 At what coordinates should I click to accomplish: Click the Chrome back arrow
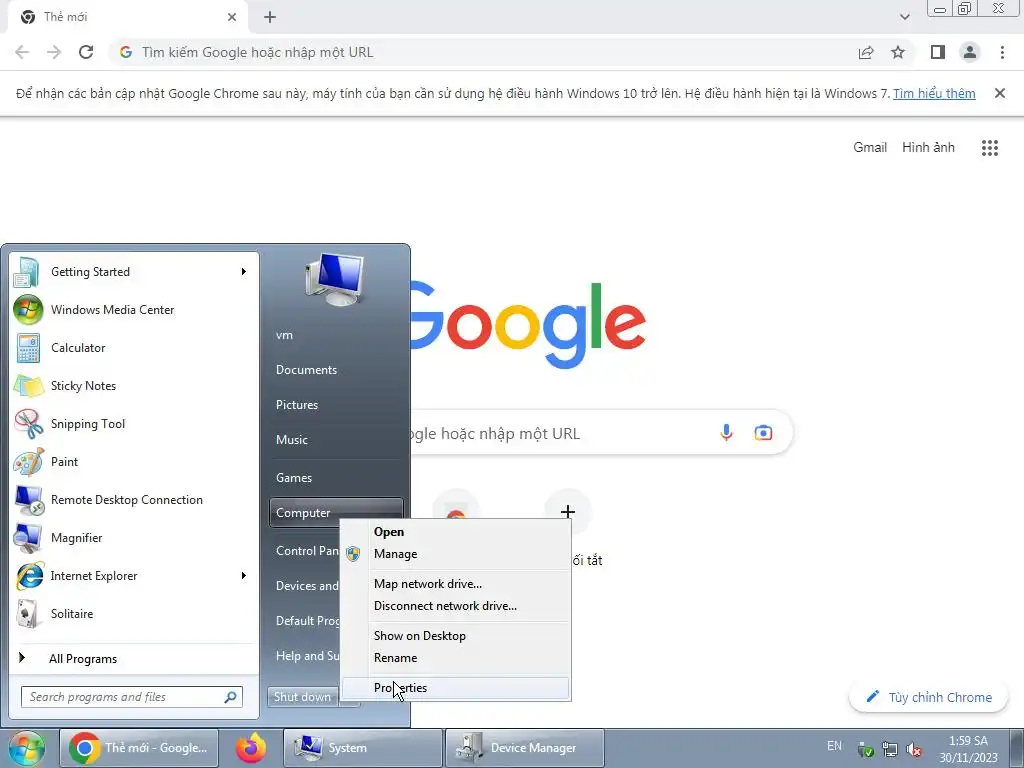pos(22,52)
